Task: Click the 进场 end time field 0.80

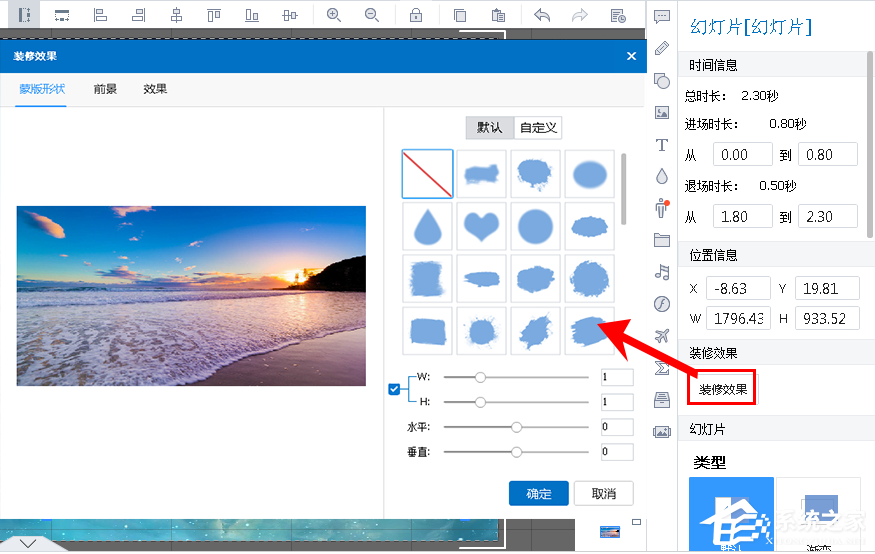Action: tap(828, 155)
